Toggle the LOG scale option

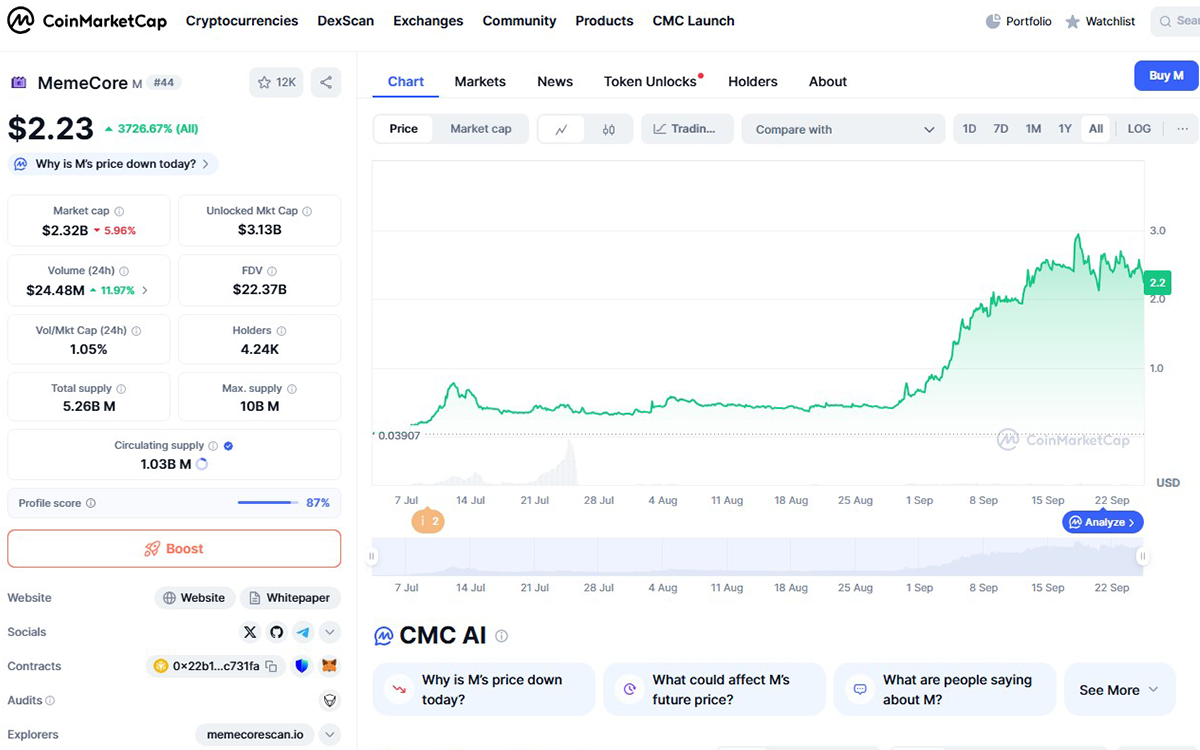pyautogui.click(x=1139, y=129)
